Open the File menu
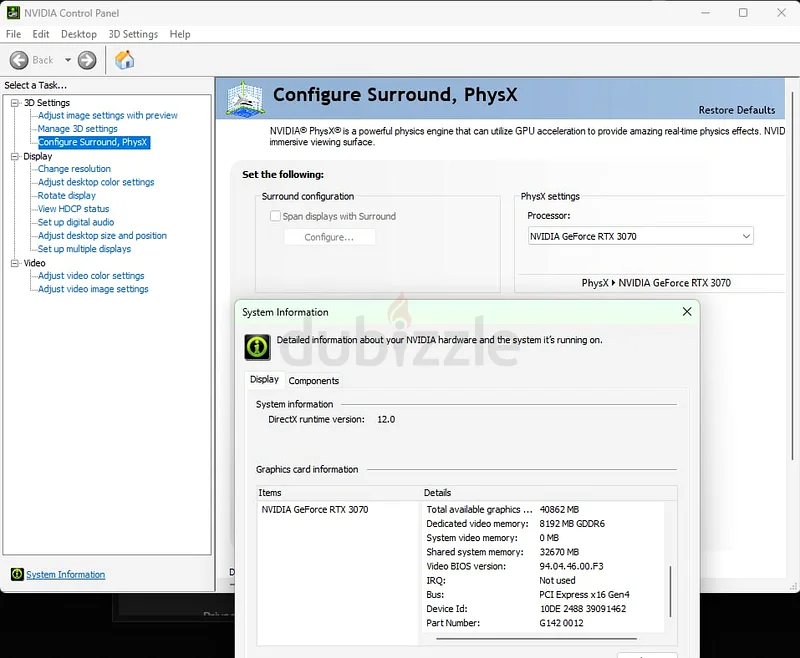This screenshot has height=658, width=800. point(13,34)
